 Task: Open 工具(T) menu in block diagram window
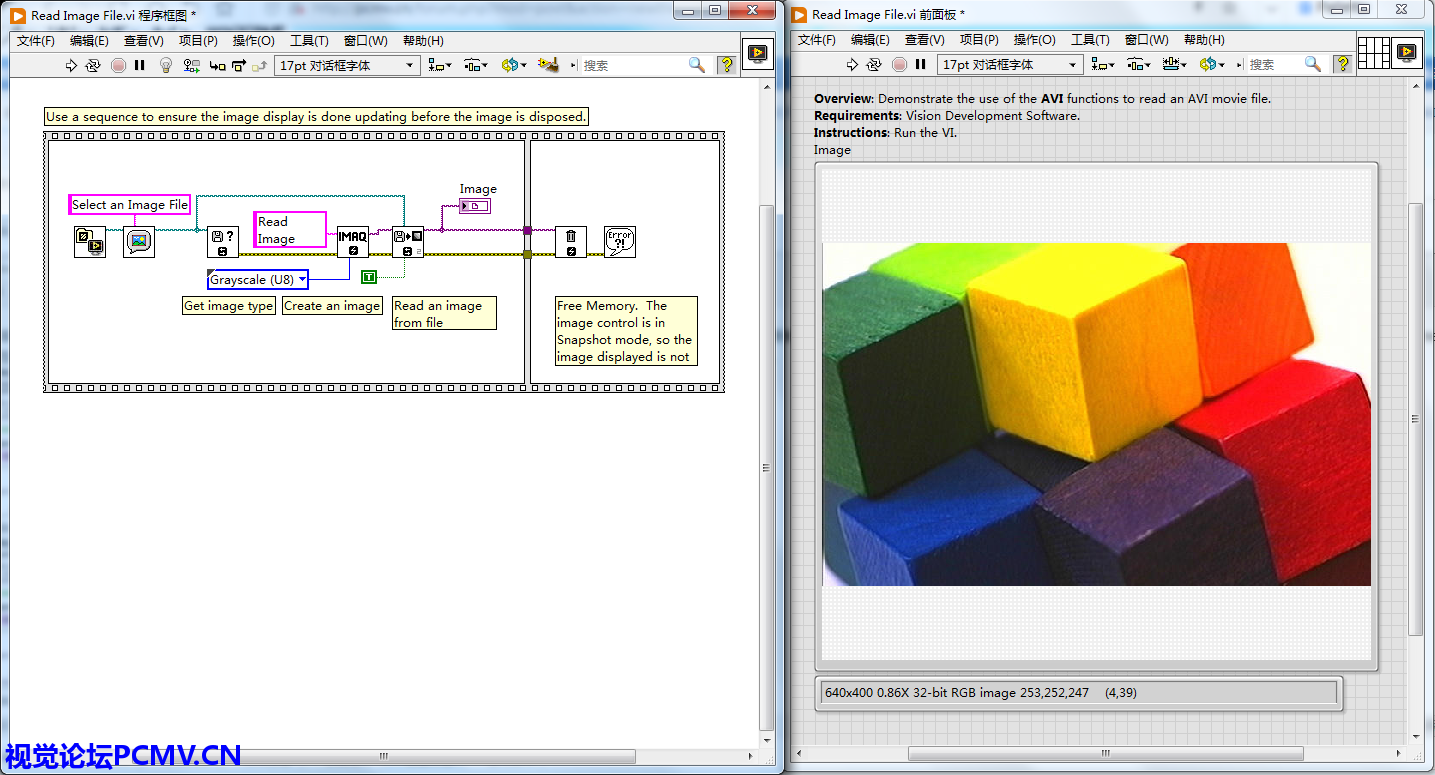tap(309, 41)
